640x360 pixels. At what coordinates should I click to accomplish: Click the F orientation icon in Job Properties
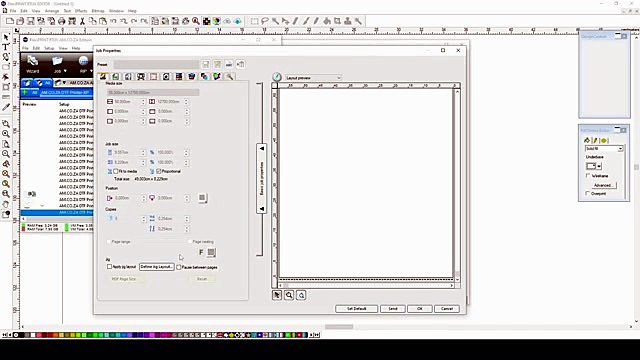(201, 253)
